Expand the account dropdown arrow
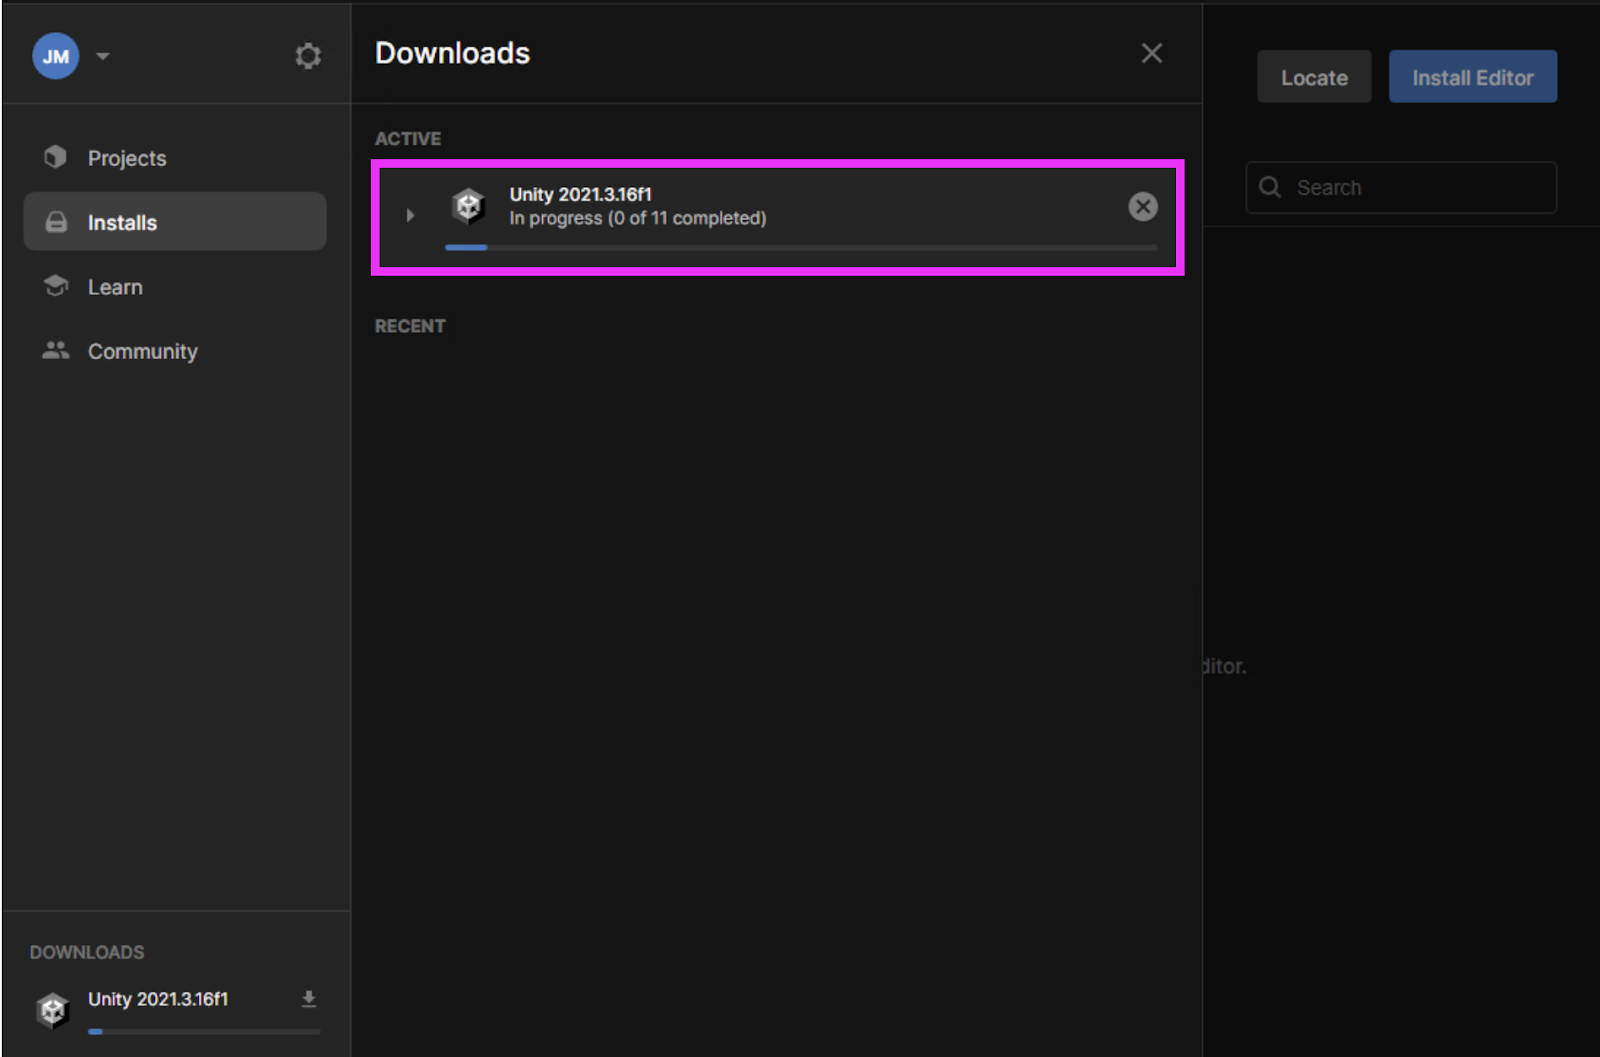Image resolution: width=1600 pixels, height=1057 pixels. (102, 56)
